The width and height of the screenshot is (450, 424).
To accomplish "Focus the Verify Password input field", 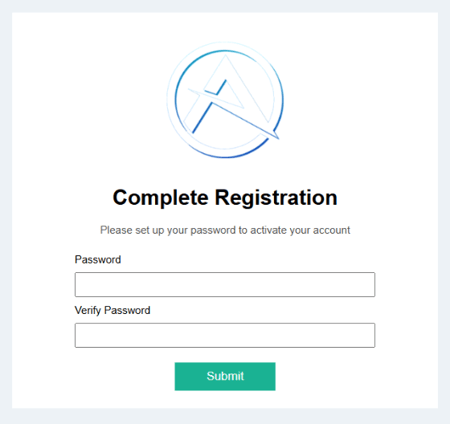I will point(225,335).
